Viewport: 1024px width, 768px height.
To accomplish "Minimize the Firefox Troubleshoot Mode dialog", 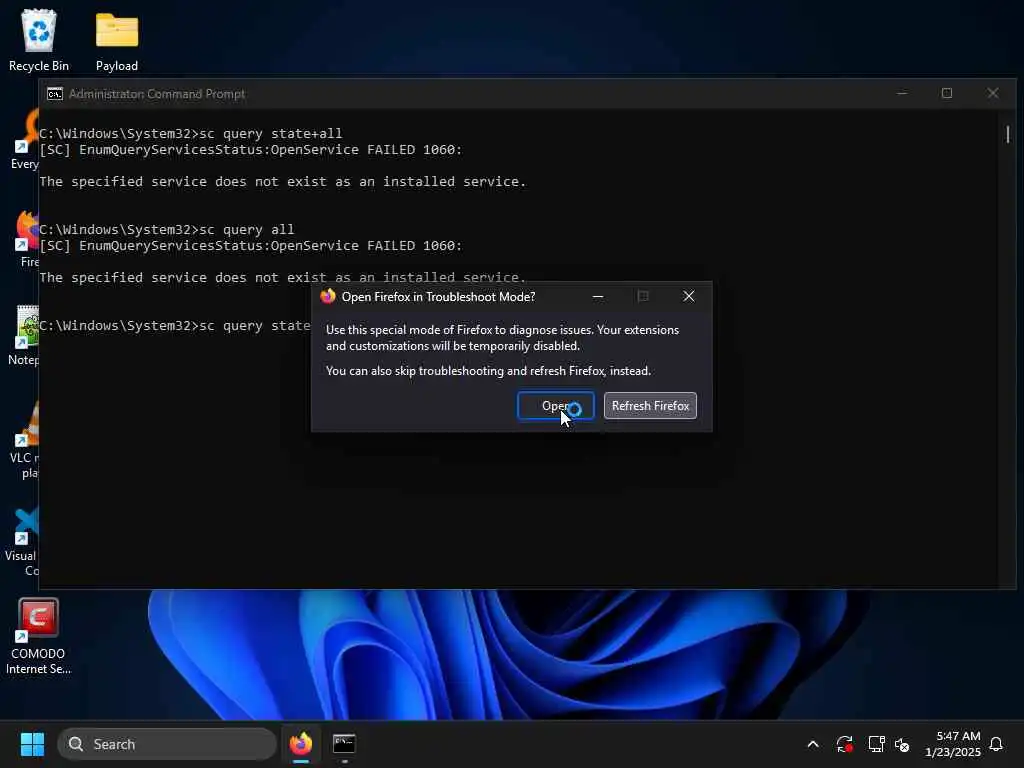I will click(x=598, y=296).
